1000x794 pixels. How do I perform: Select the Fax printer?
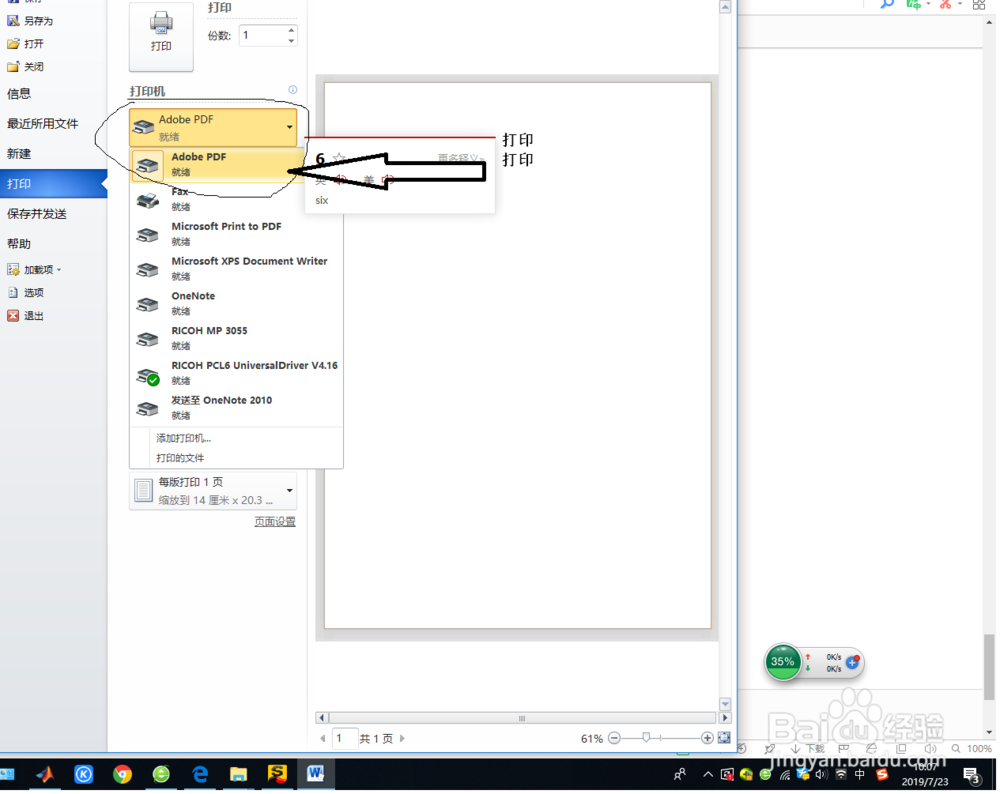tap(237, 199)
